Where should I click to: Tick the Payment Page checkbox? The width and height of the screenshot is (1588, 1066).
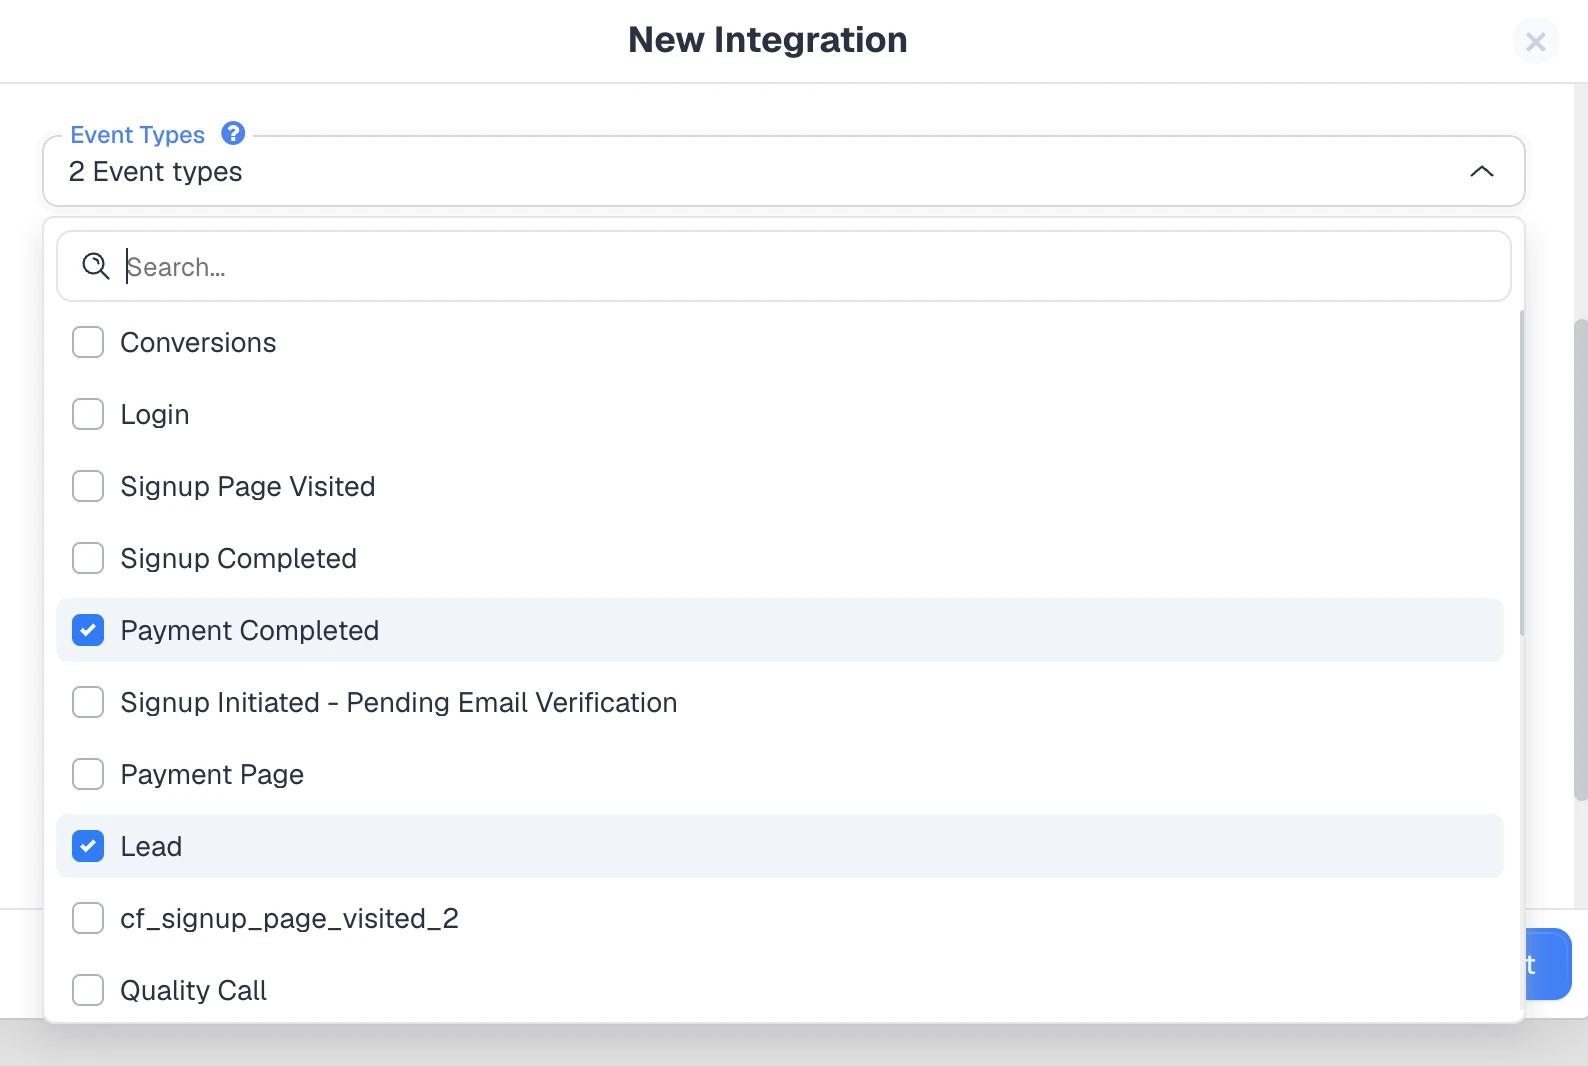88,774
